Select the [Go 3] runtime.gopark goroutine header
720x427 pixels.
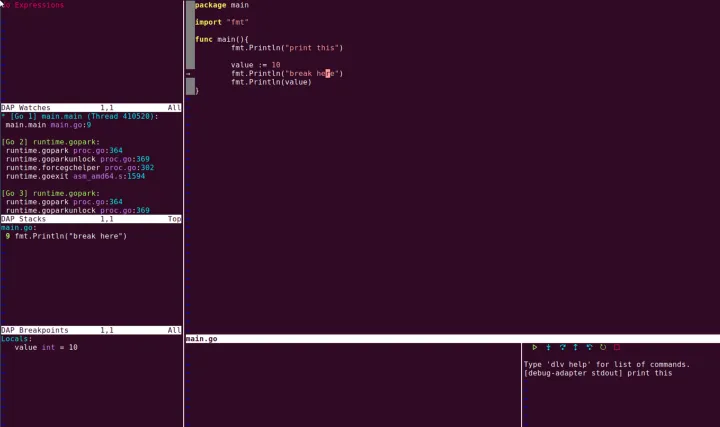click(x=51, y=193)
